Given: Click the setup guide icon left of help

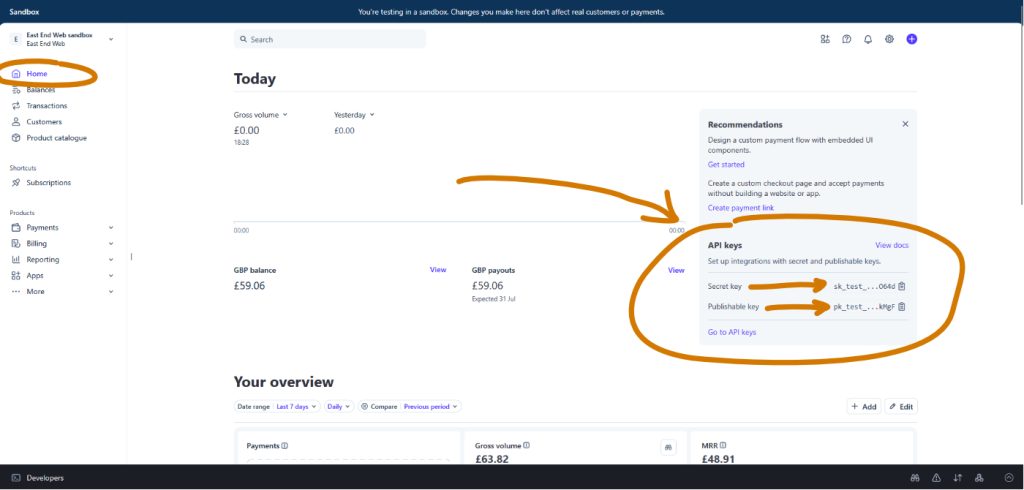Looking at the screenshot, I should tap(825, 39).
